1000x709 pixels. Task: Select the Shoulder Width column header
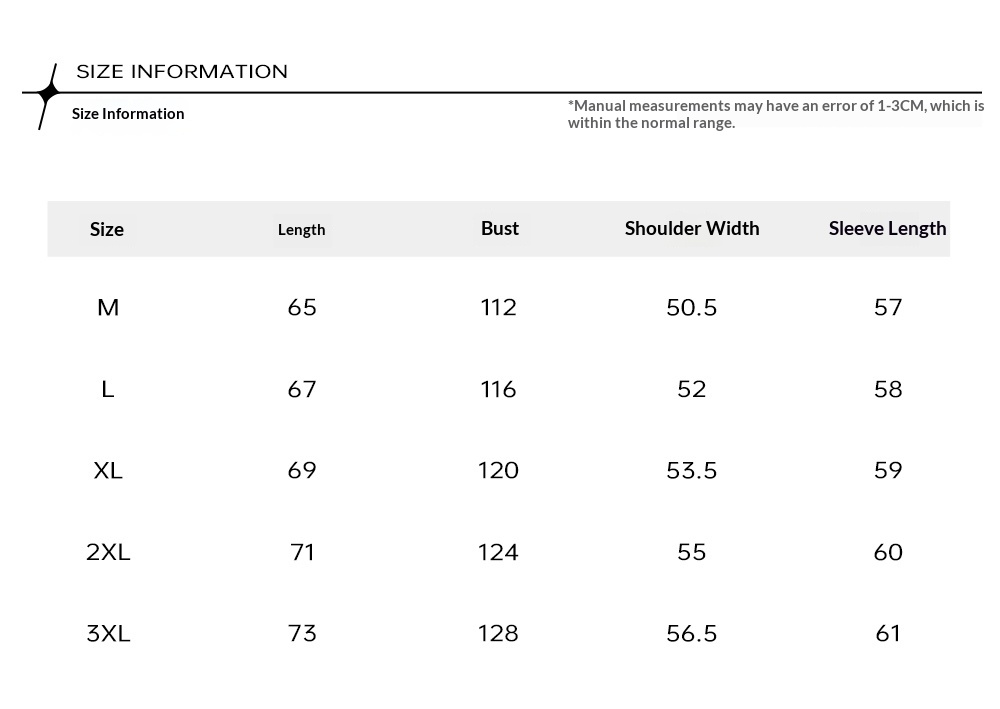[x=692, y=228]
